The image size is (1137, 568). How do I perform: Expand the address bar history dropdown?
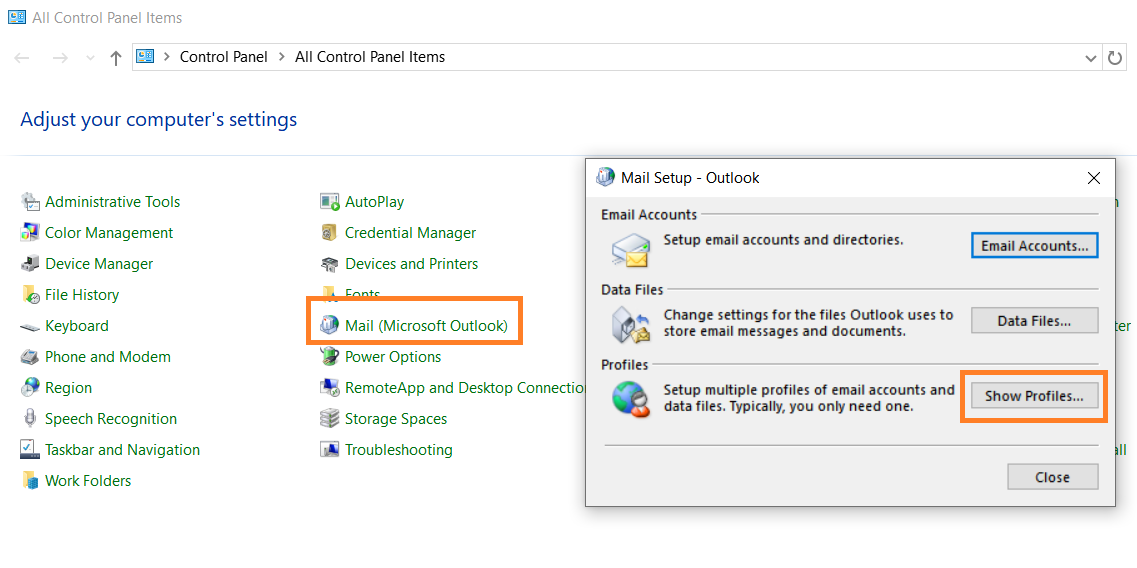pos(1091,58)
